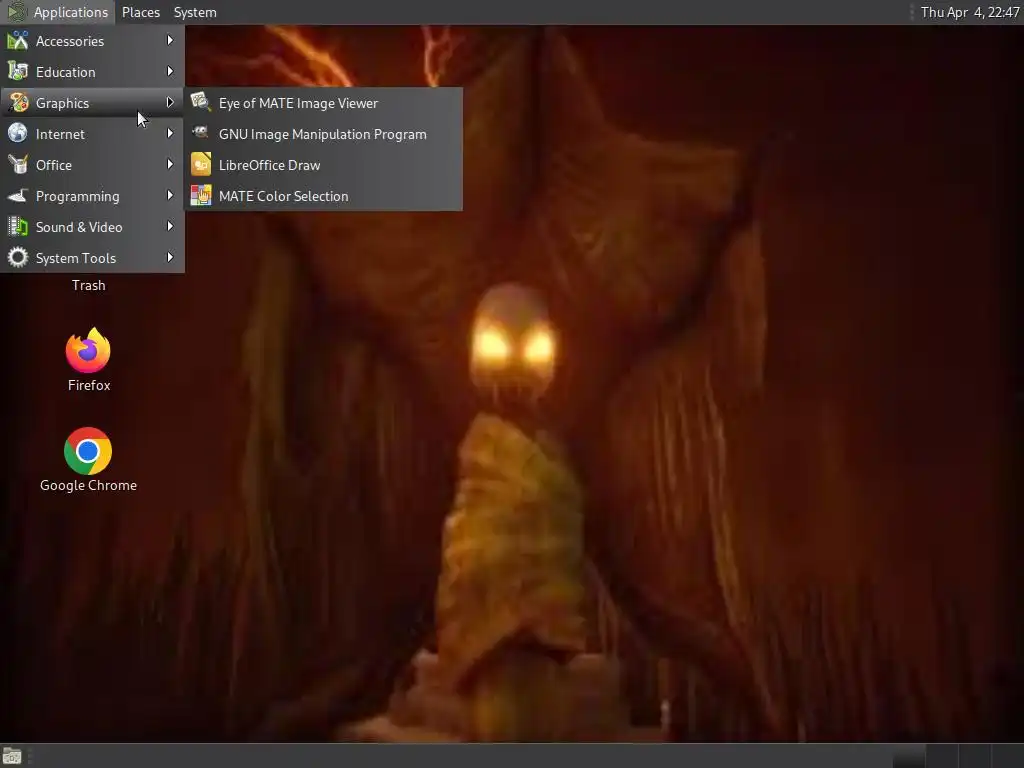
Task: Open the Internet menu entry
Action: (x=92, y=133)
